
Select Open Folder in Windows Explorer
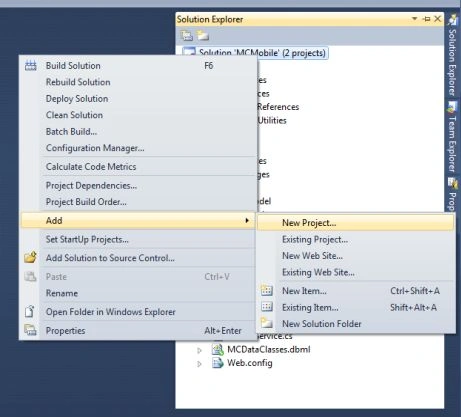click(x=138, y=312)
